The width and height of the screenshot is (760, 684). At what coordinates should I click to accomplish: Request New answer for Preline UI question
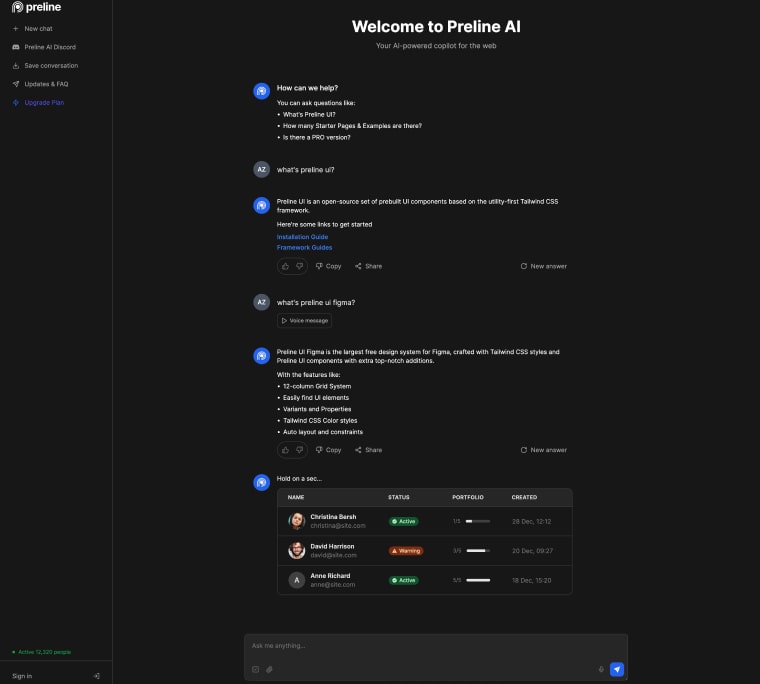click(x=544, y=266)
